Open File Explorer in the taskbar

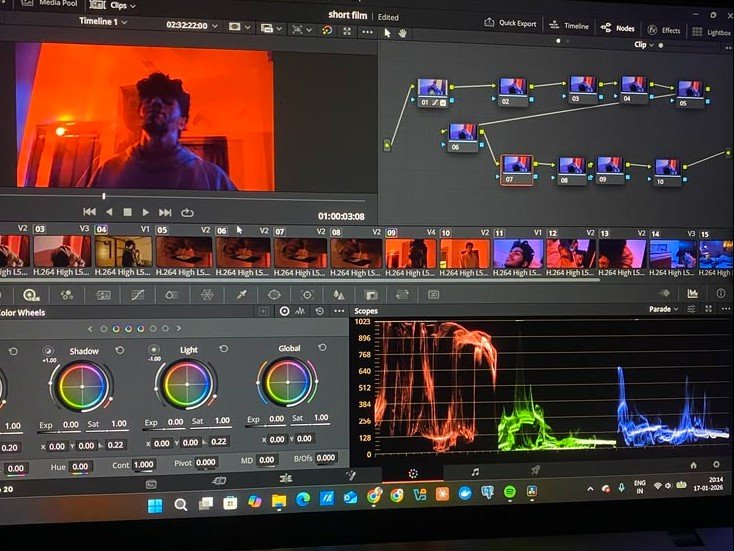tap(279, 501)
